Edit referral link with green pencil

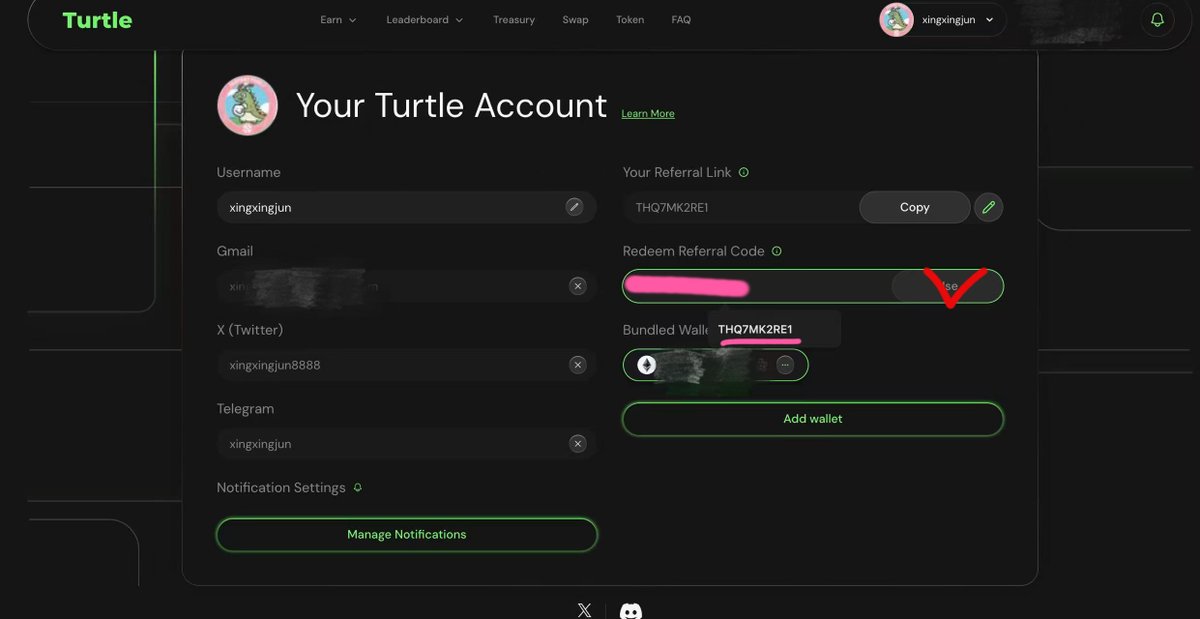tap(988, 207)
